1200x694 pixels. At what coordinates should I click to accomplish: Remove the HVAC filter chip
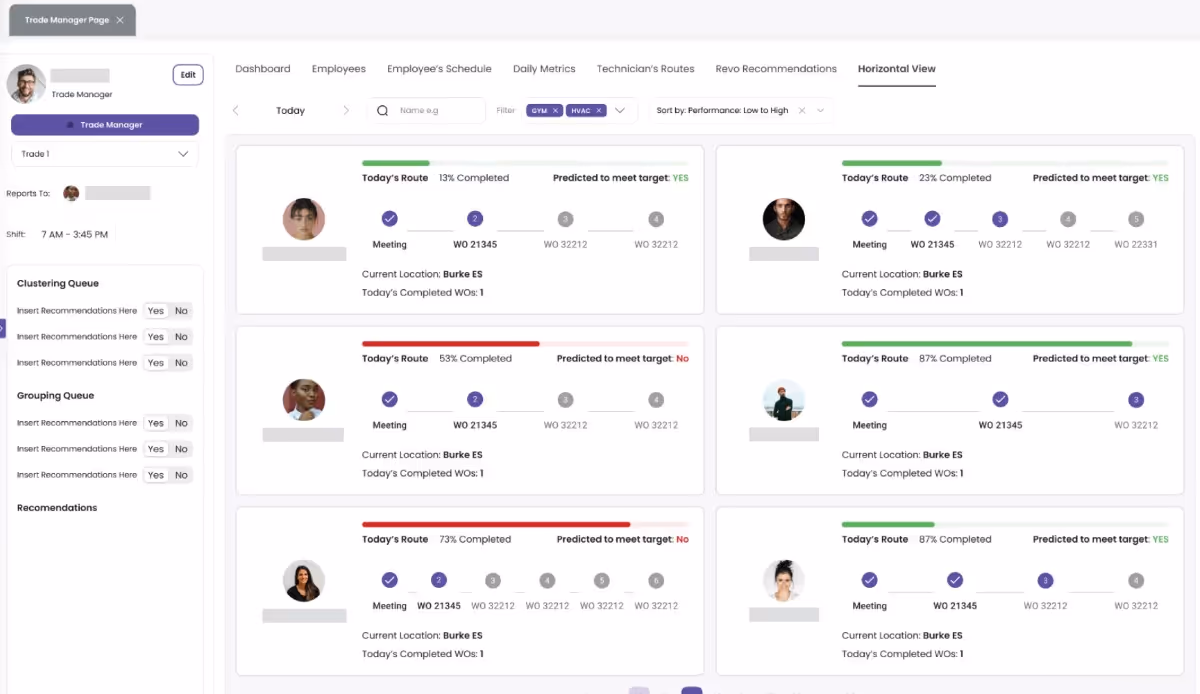pyautogui.click(x=599, y=111)
